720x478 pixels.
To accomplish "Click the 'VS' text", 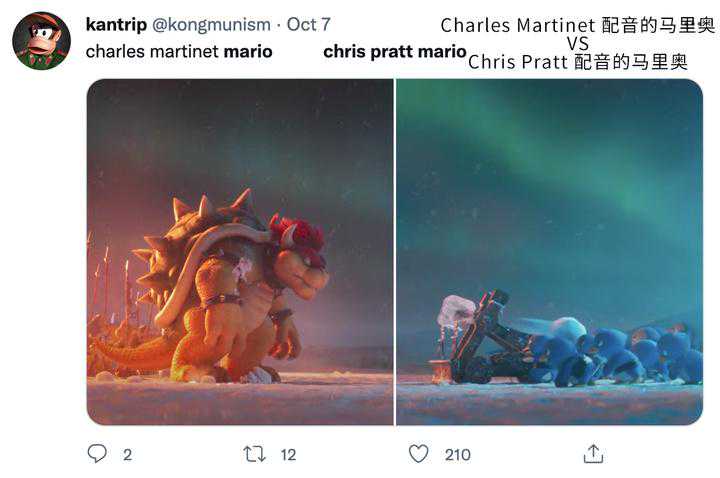I will coord(578,44).
